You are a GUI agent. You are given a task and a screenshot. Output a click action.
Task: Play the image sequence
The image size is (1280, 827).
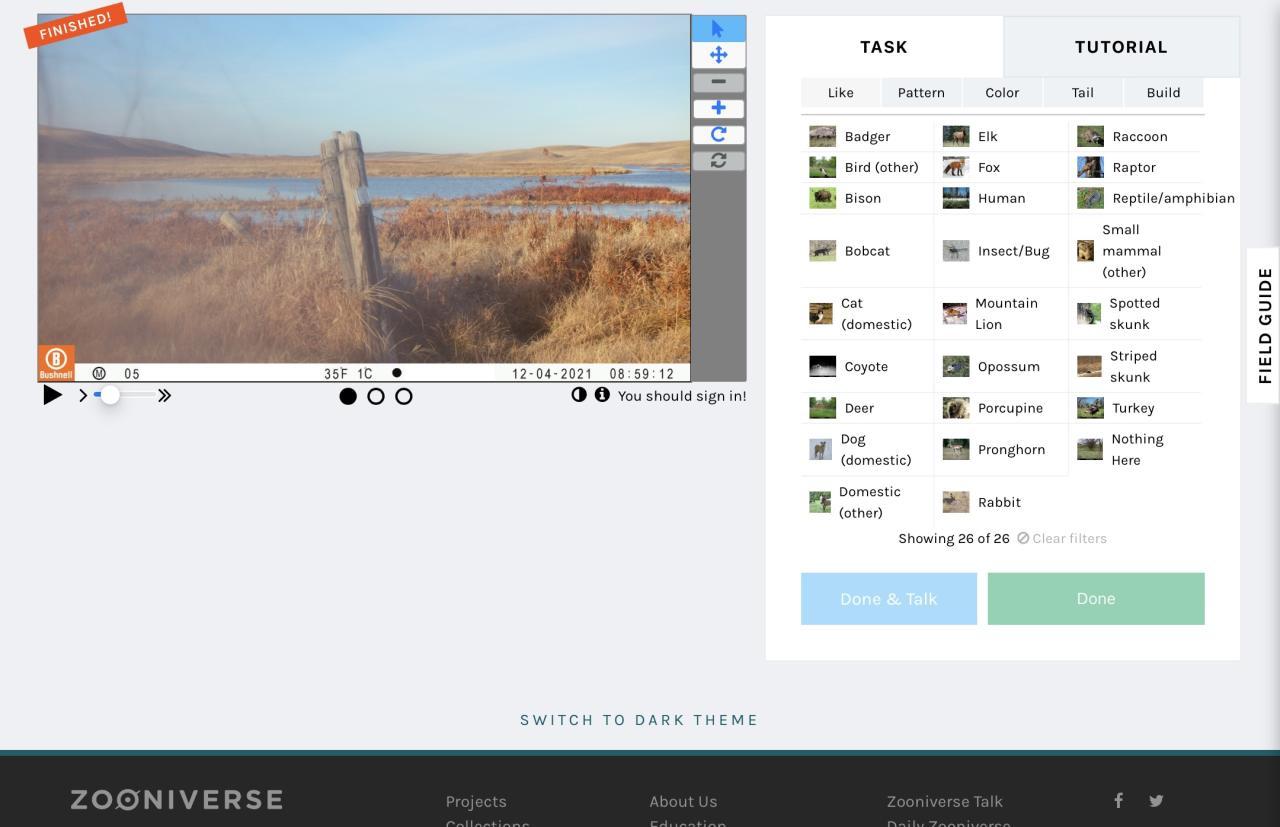click(x=53, y=395)
